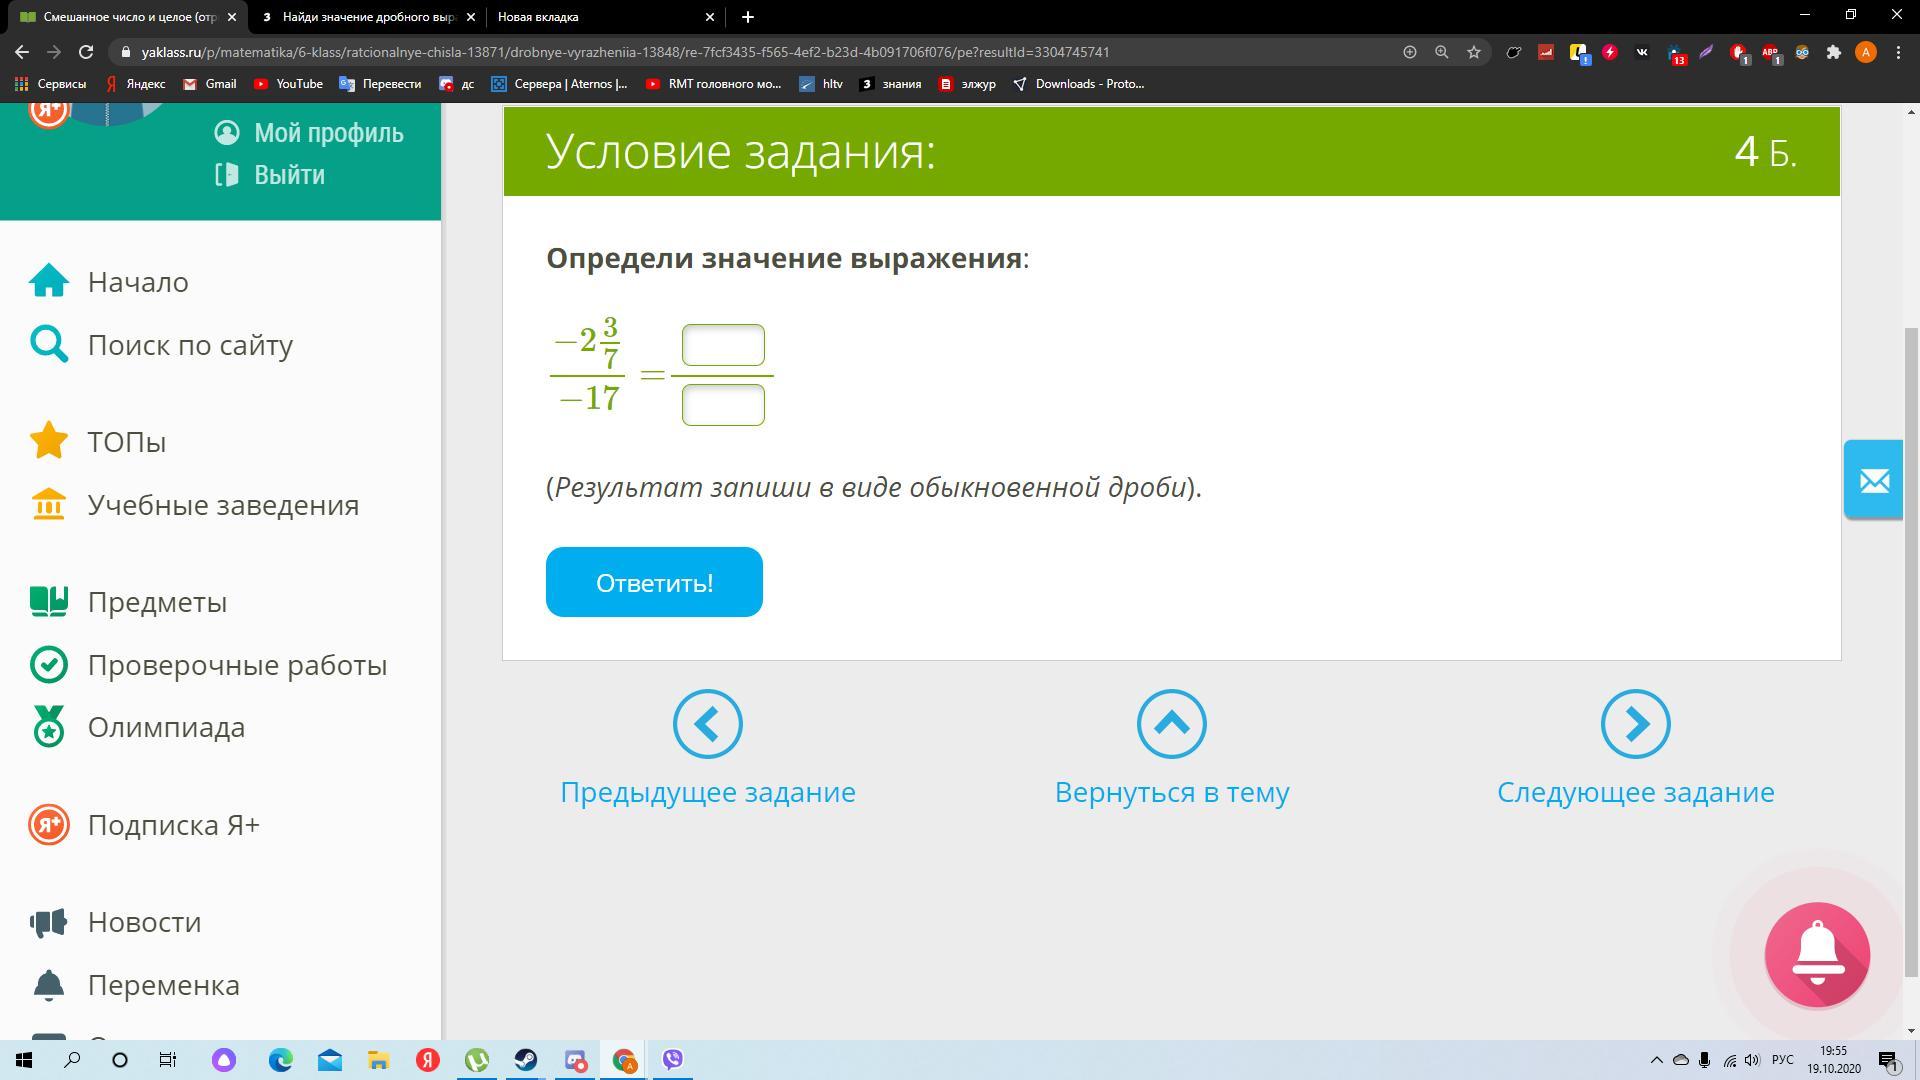Open the Chrome three-dot menu
The height and width of the screenshot is (1080, 1920).
click(x=1898, y=52)
